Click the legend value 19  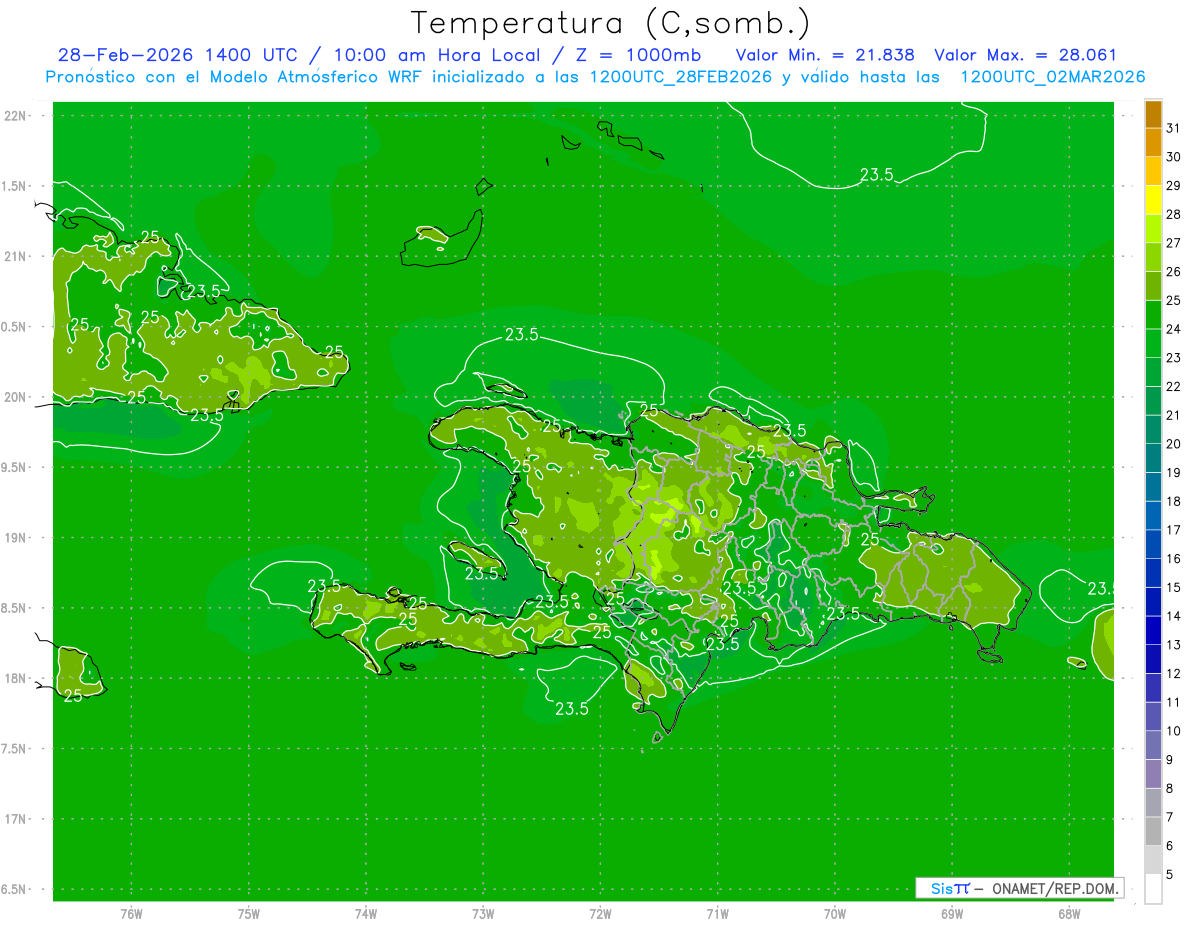[x=1173, y=472]
